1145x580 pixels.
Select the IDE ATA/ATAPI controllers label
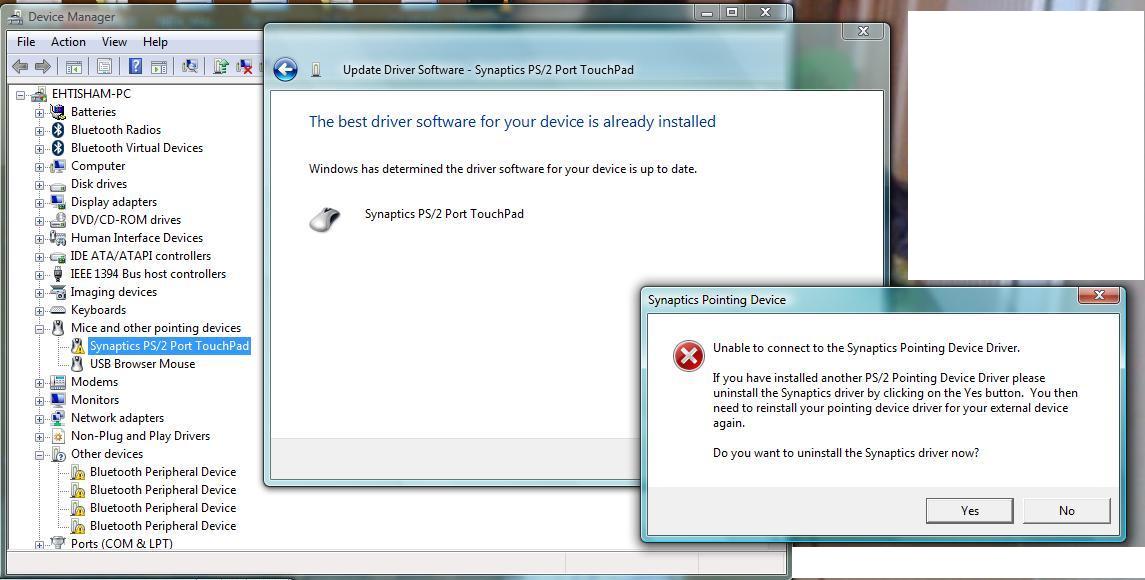[141, 256]
